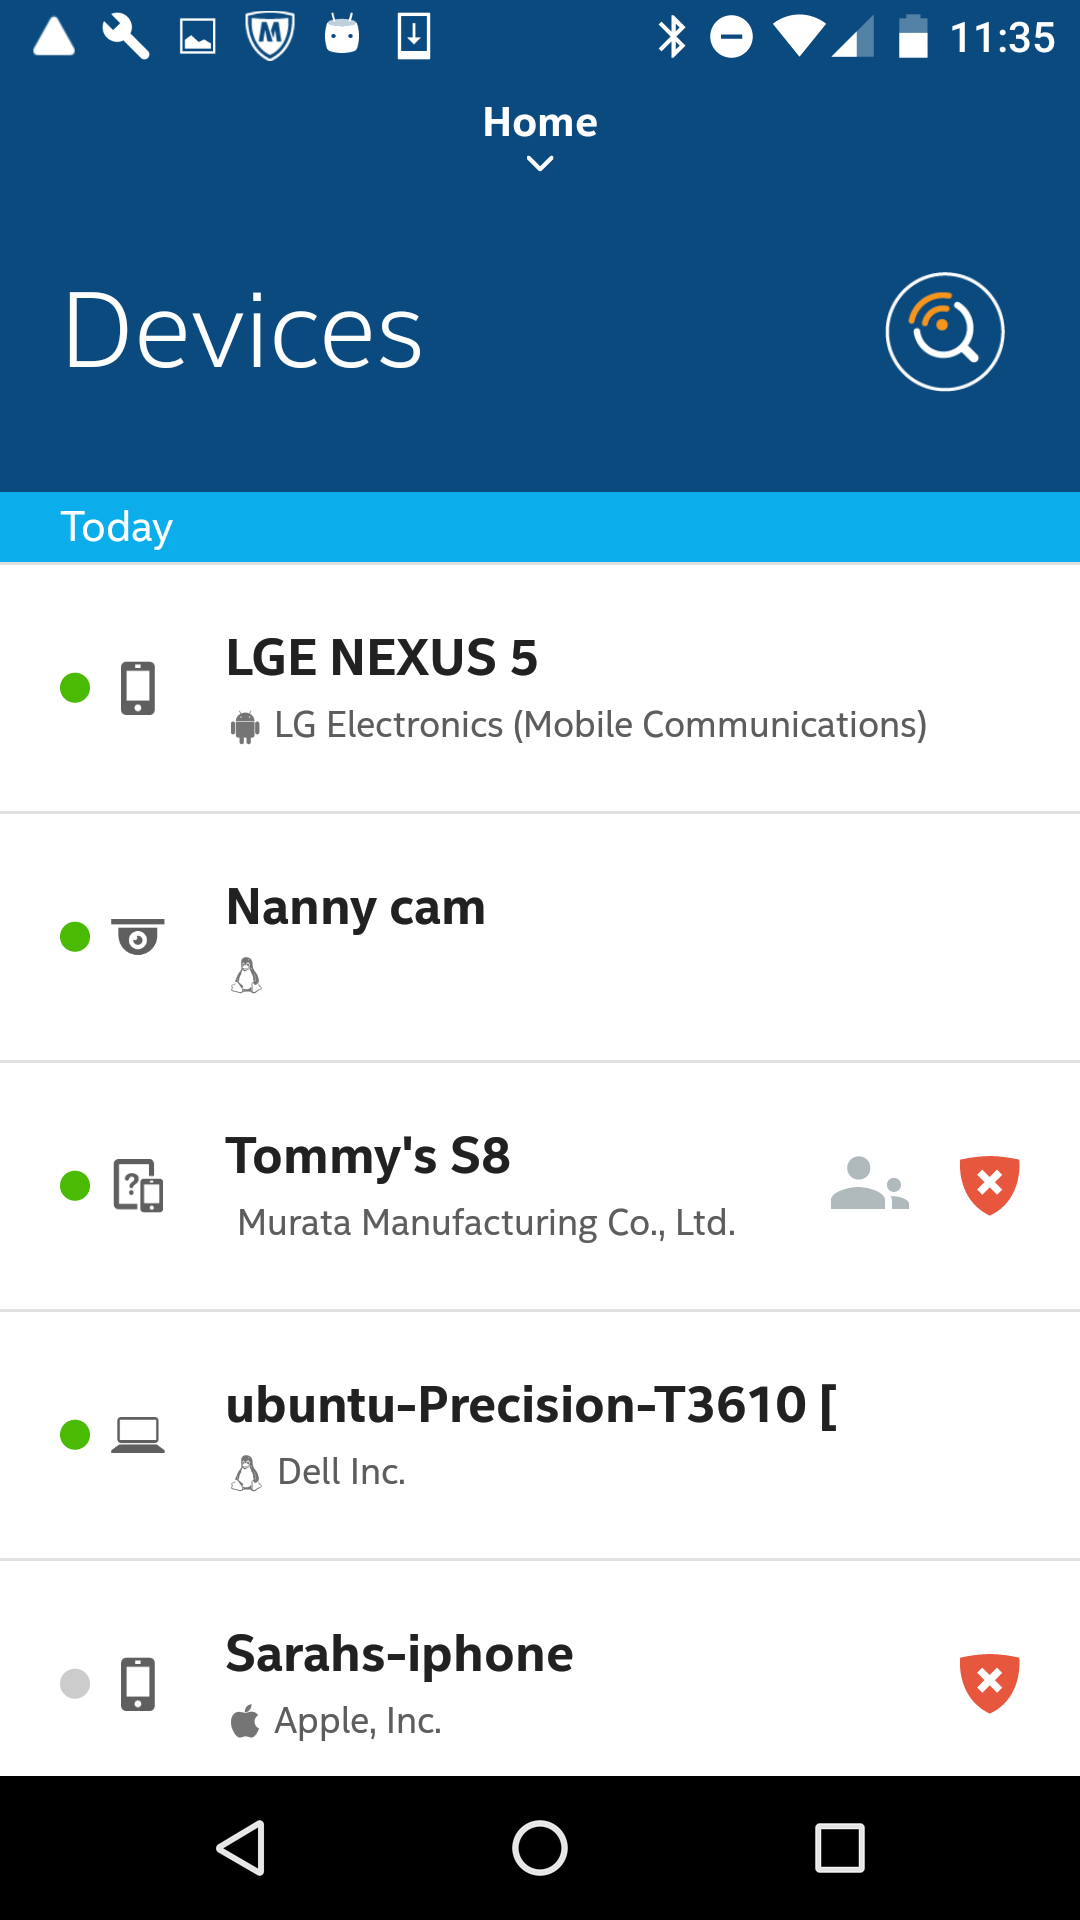Tap the unknown device icon for Tommy's S8

138,1186
